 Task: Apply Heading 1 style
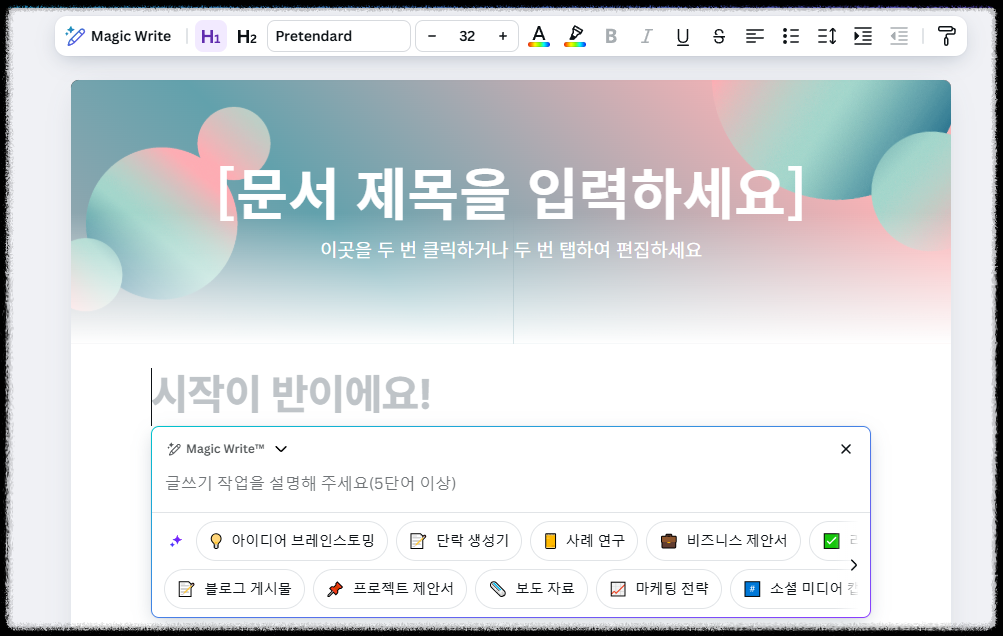coord(210,36)
